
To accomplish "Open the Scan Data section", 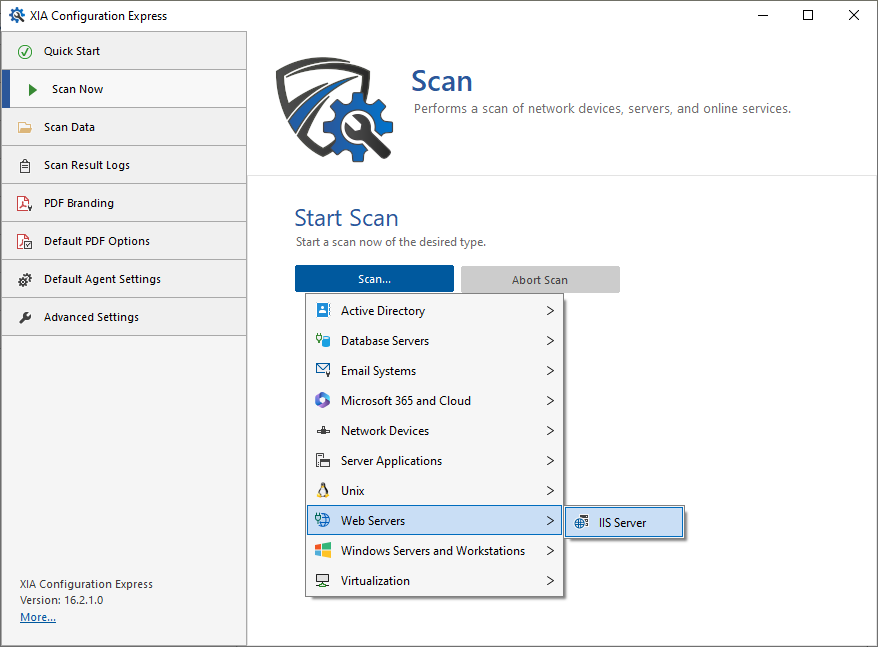I will coord(124,127).
